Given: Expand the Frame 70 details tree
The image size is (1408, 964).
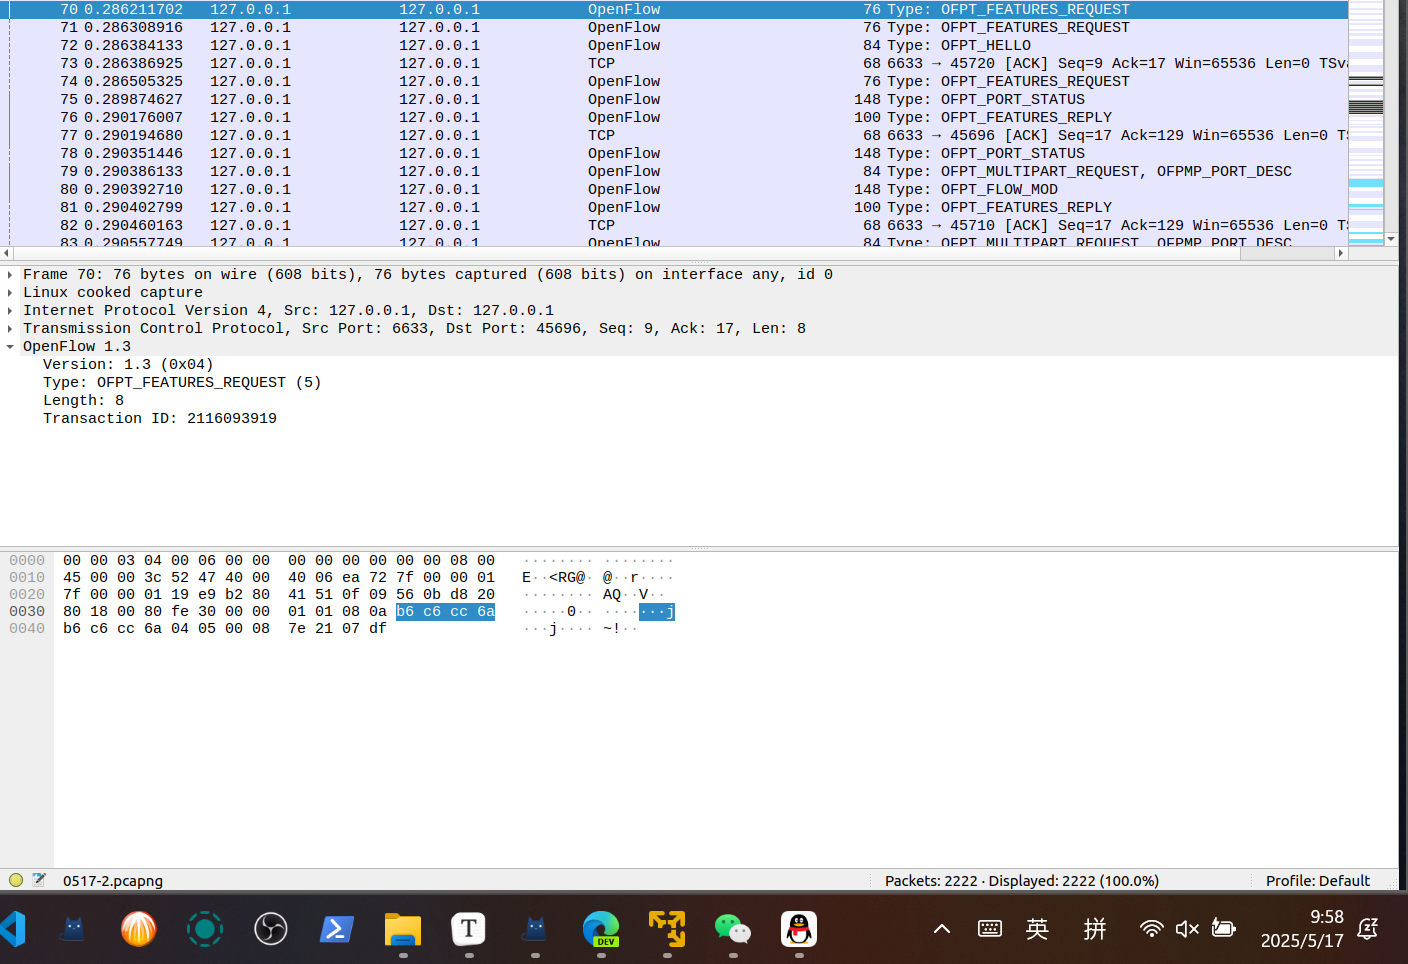Looking at the screenshot, I should point(10,275).
